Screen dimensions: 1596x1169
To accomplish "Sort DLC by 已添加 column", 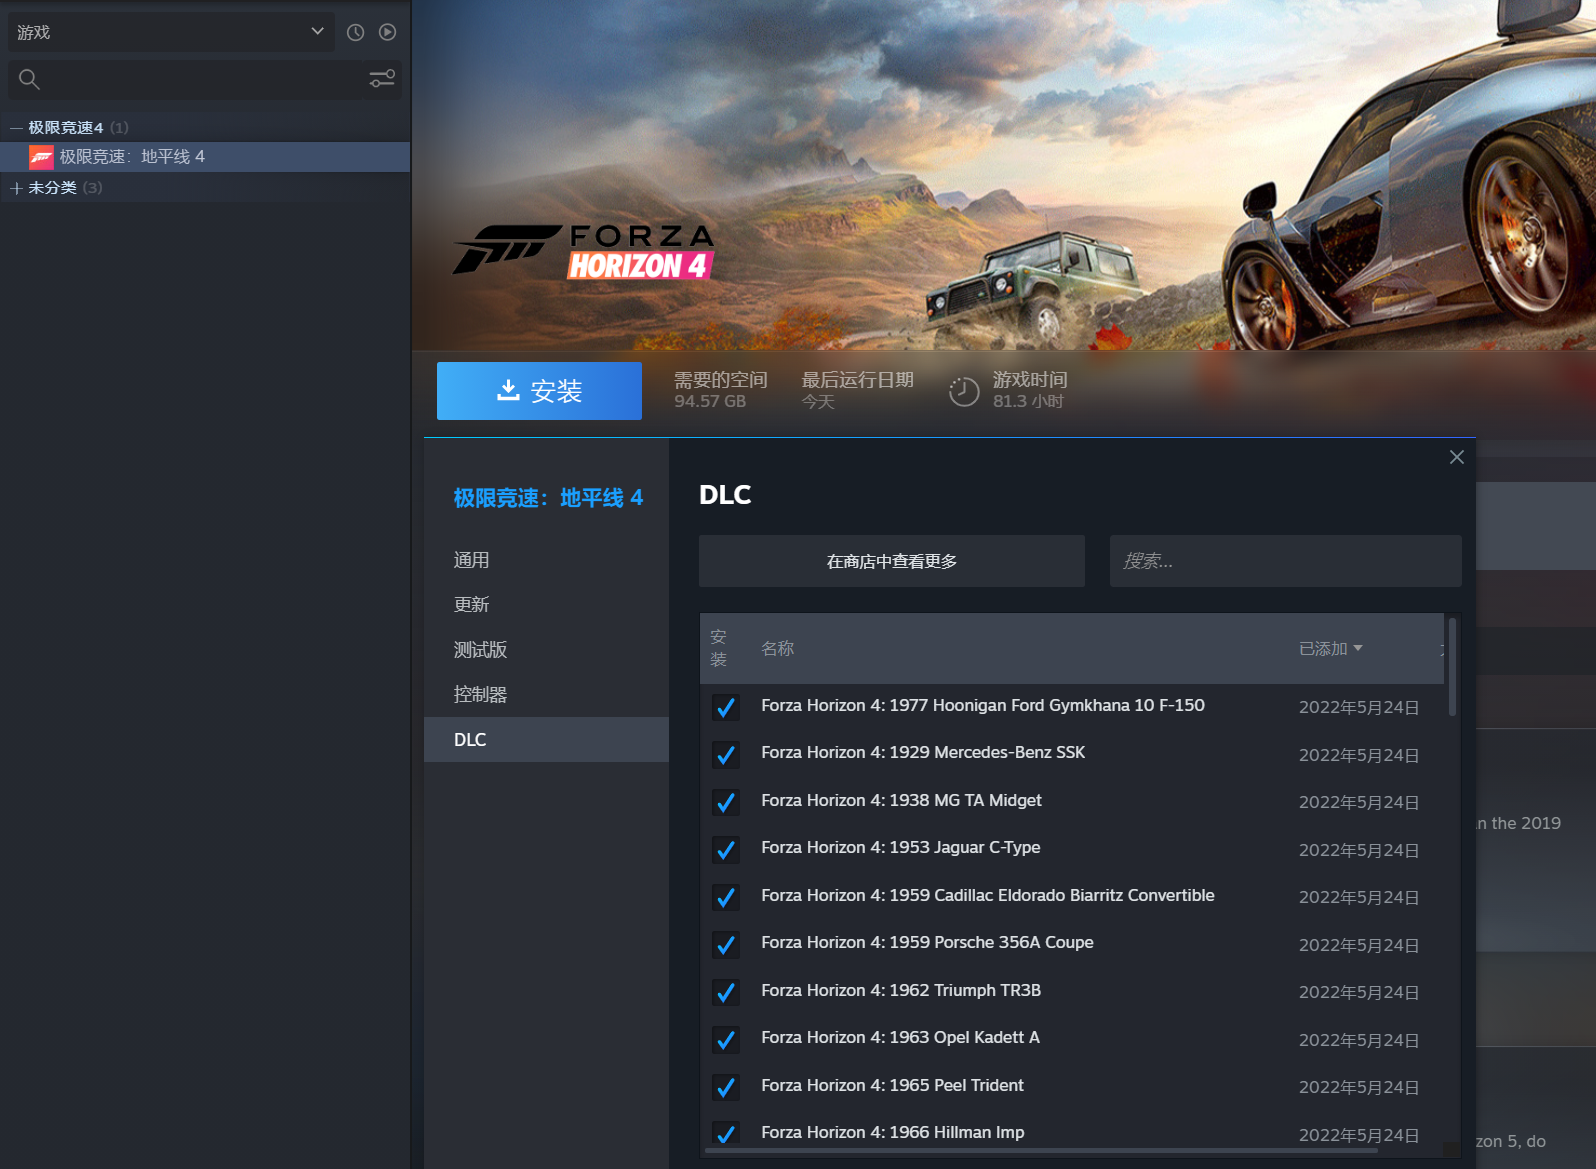I will [x=1330, y=649].
